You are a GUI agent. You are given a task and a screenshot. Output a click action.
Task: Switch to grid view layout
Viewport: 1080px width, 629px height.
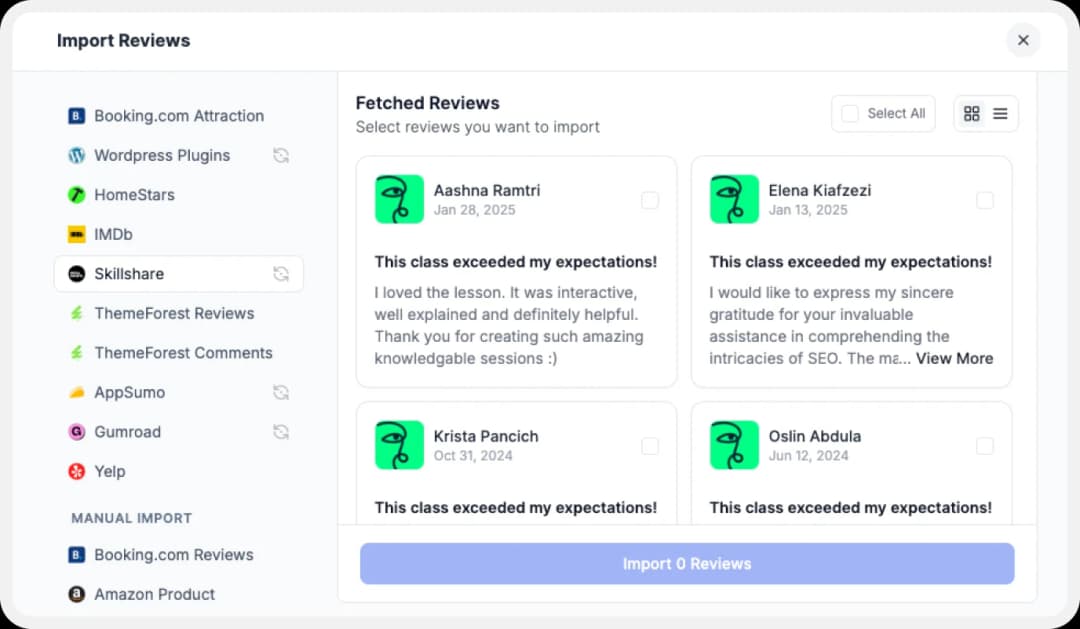click(971, 113)
